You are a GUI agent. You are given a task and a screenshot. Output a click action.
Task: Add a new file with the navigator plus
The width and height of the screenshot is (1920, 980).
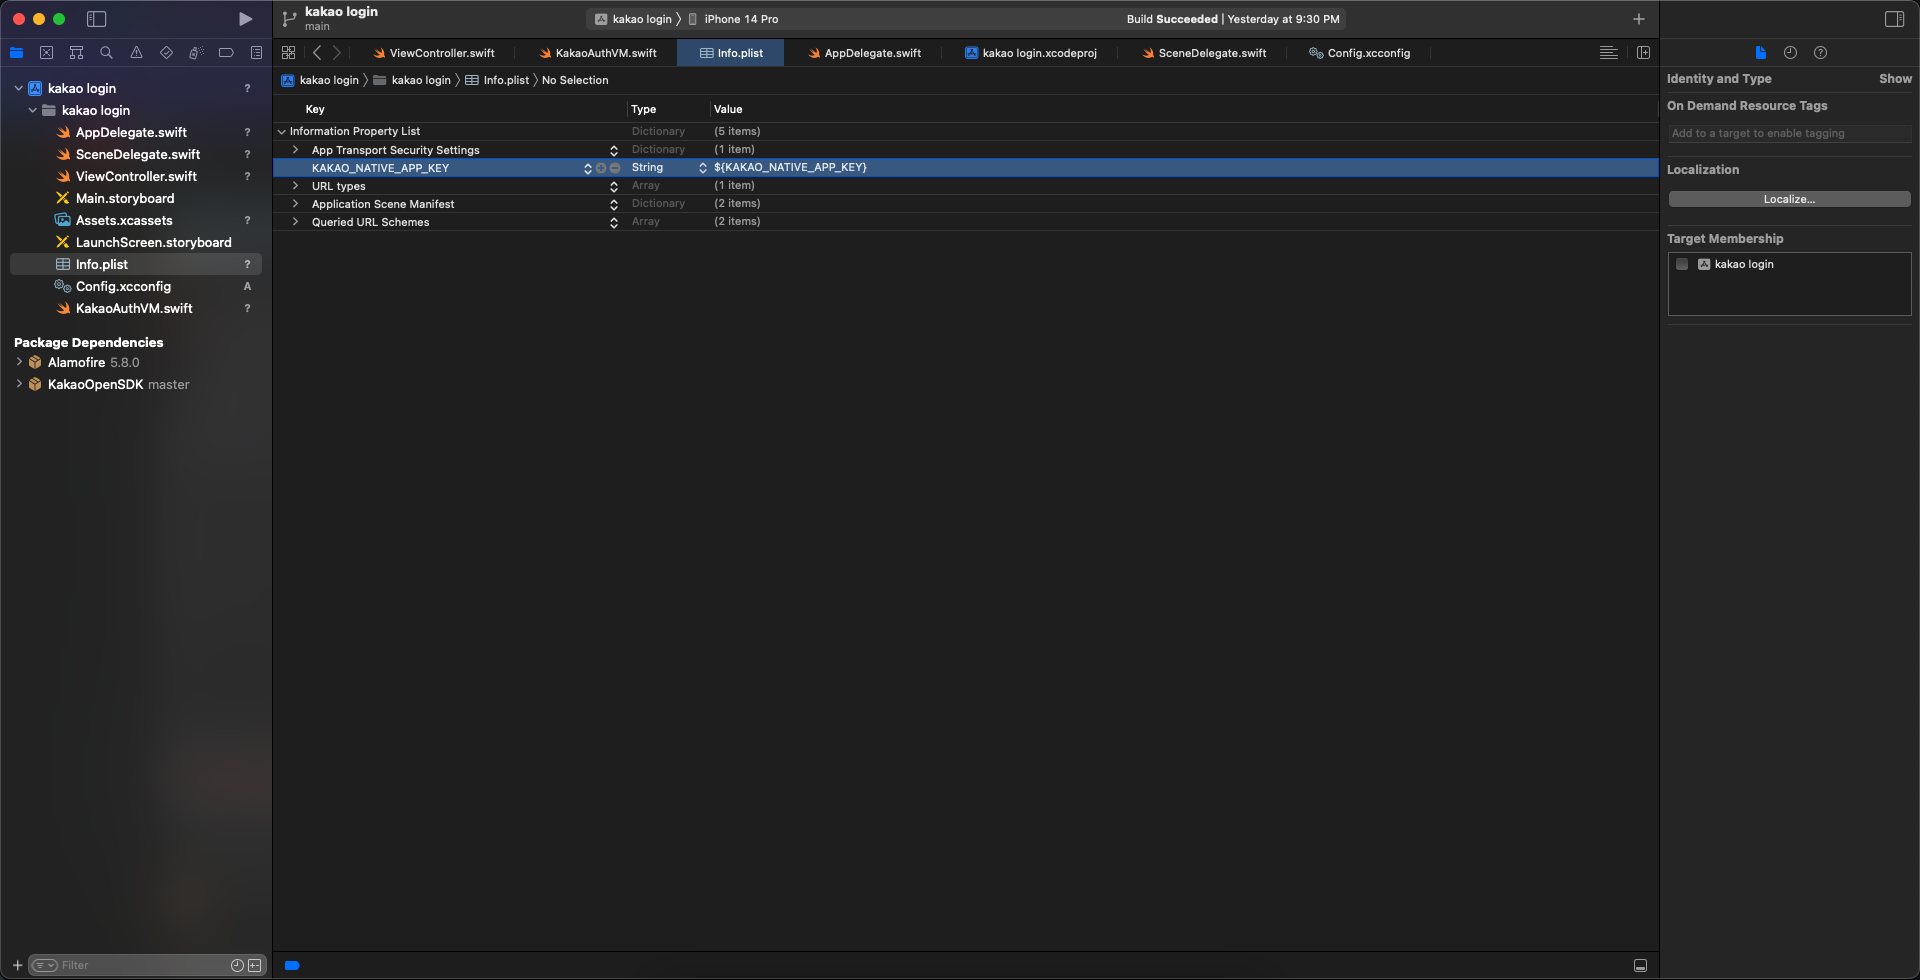17,965
